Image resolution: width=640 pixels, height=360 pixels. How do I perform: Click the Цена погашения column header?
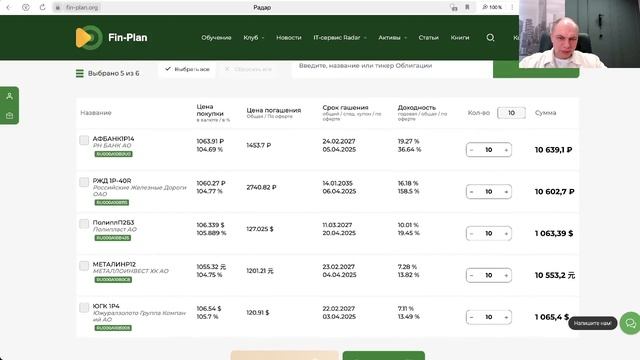(x=273, y=110)
